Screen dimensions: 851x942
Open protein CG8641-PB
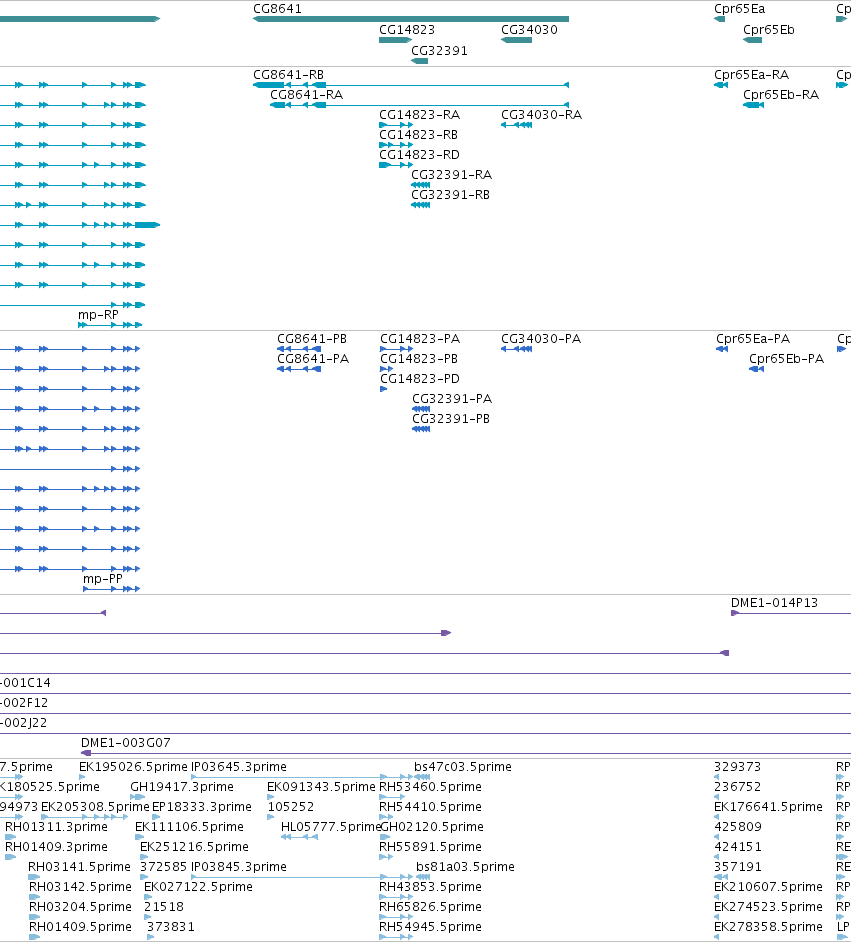pyautogui.click(x=298, y=349)
